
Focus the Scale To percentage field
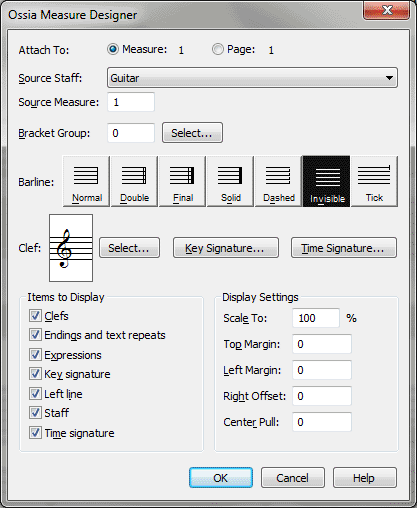[316, 318]
